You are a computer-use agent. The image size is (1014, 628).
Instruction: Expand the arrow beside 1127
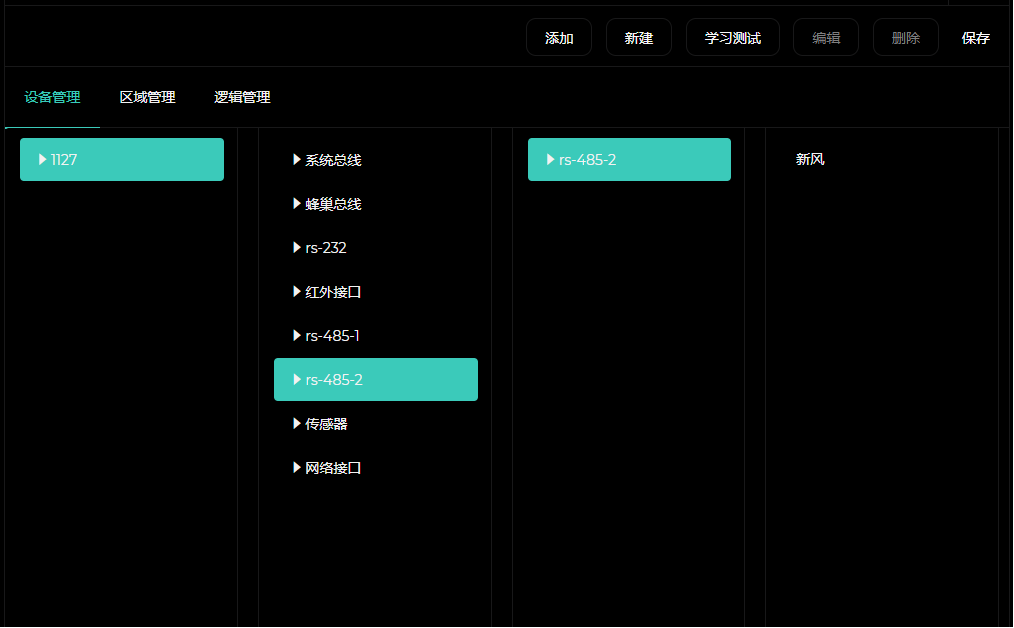pyautogui.click(x=42, y=159)
